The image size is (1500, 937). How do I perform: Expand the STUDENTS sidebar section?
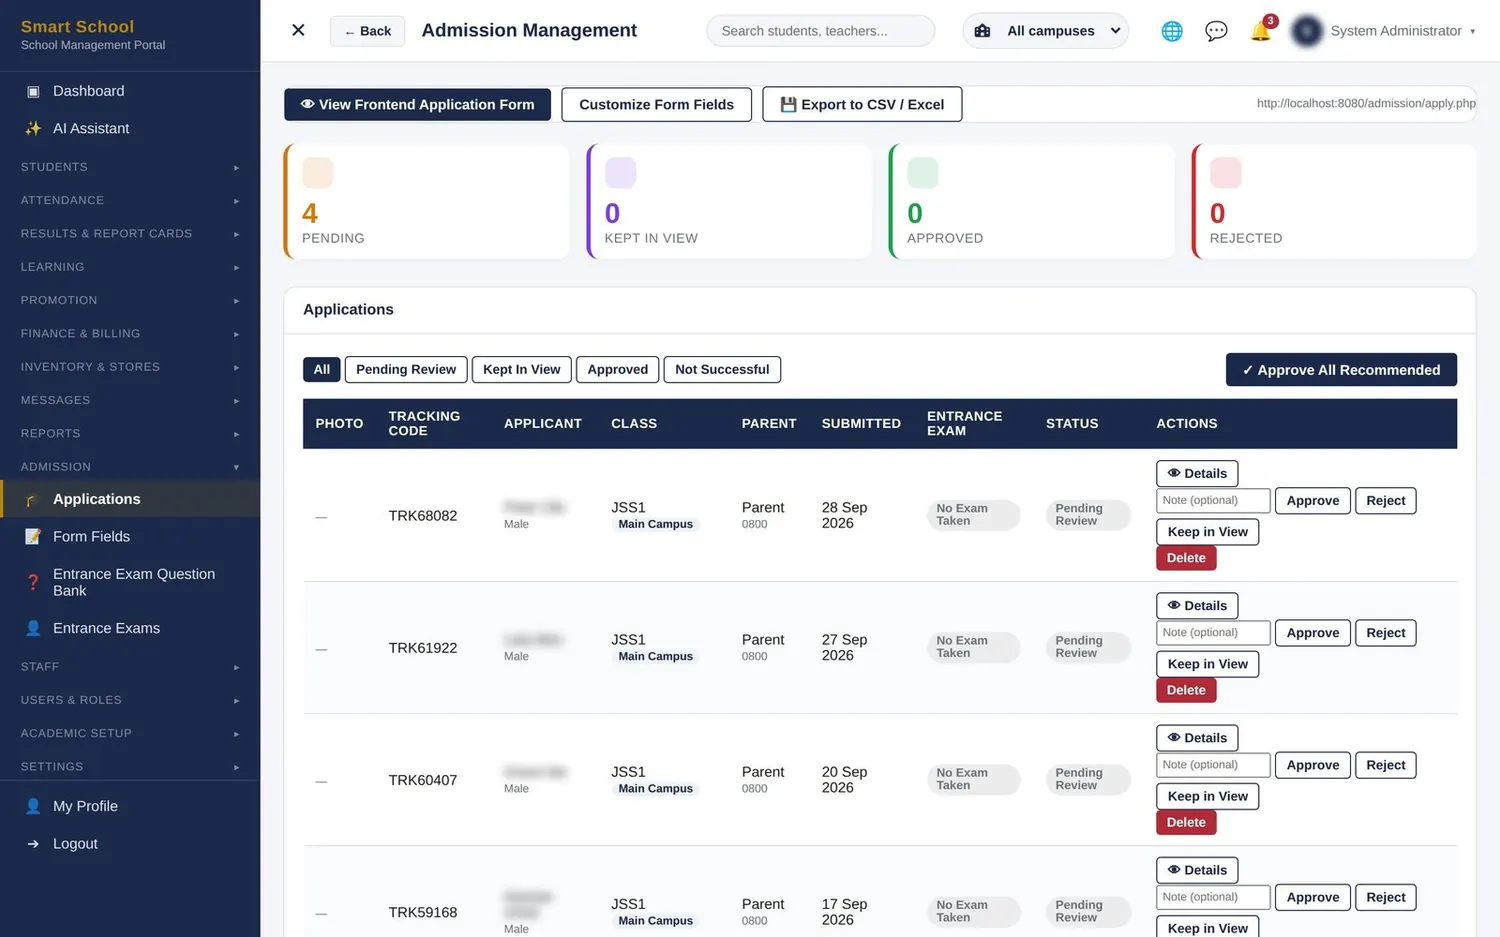pos(130,167)
